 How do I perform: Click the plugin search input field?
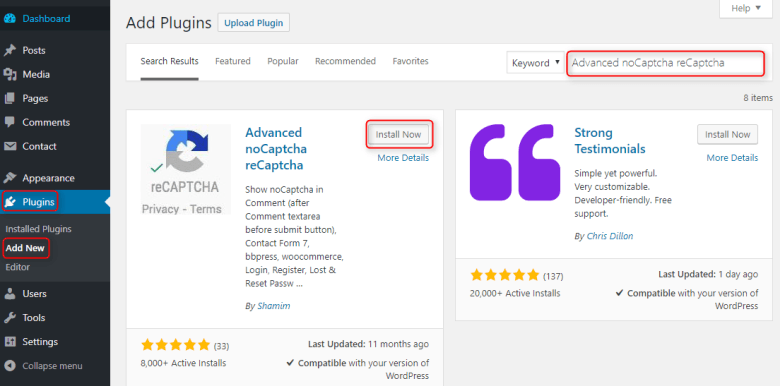[665, 63]
